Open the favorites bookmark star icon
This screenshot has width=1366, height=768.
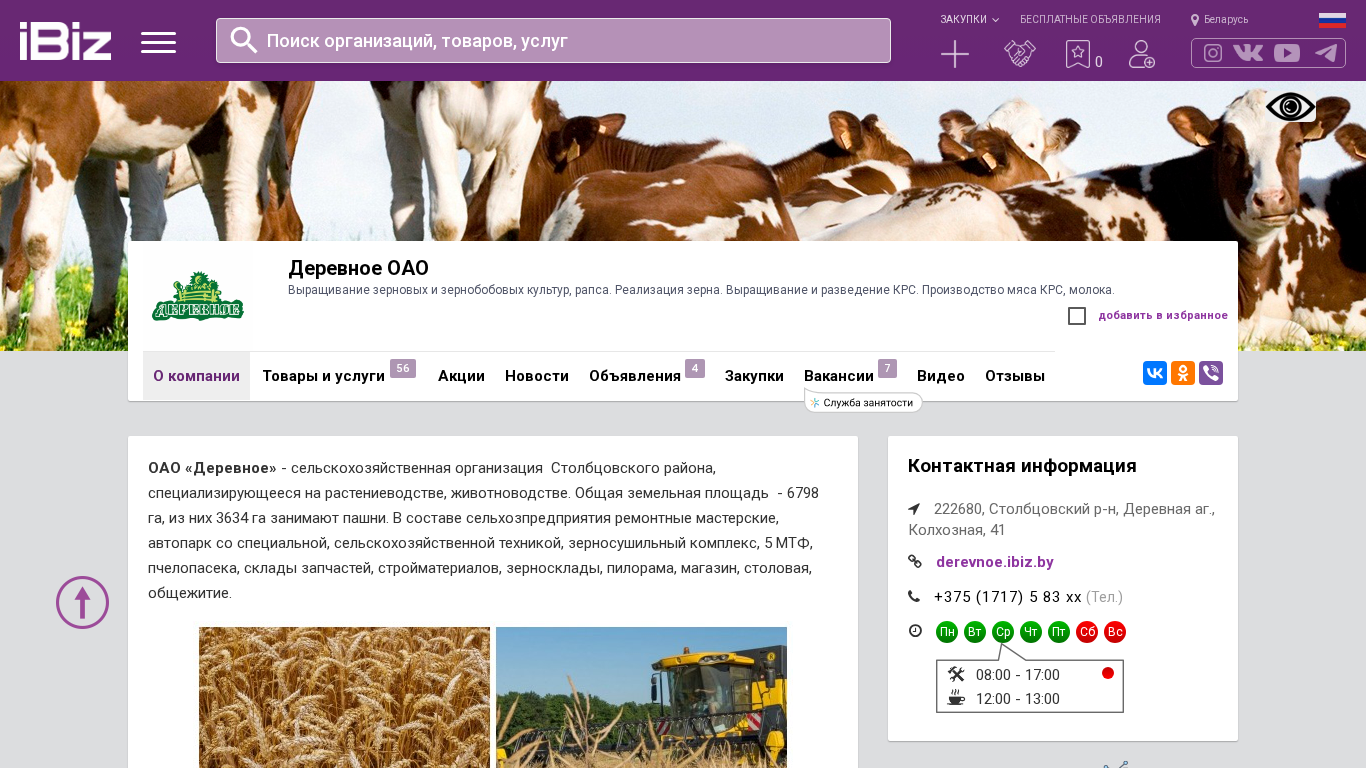point(1077,54)
